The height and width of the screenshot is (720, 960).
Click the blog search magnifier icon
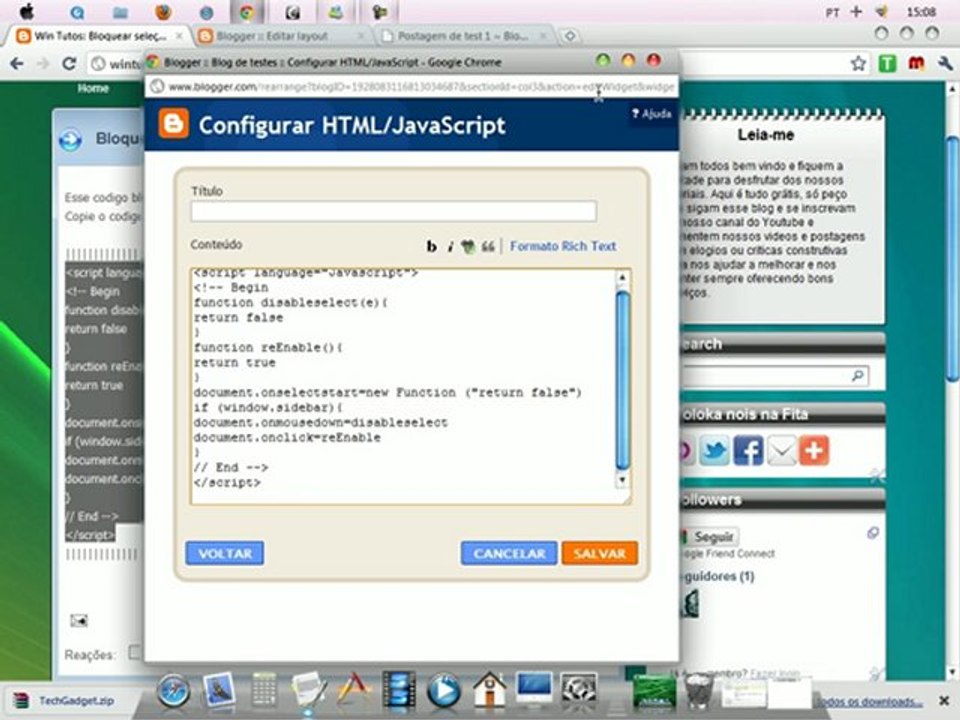click(857, 375)
